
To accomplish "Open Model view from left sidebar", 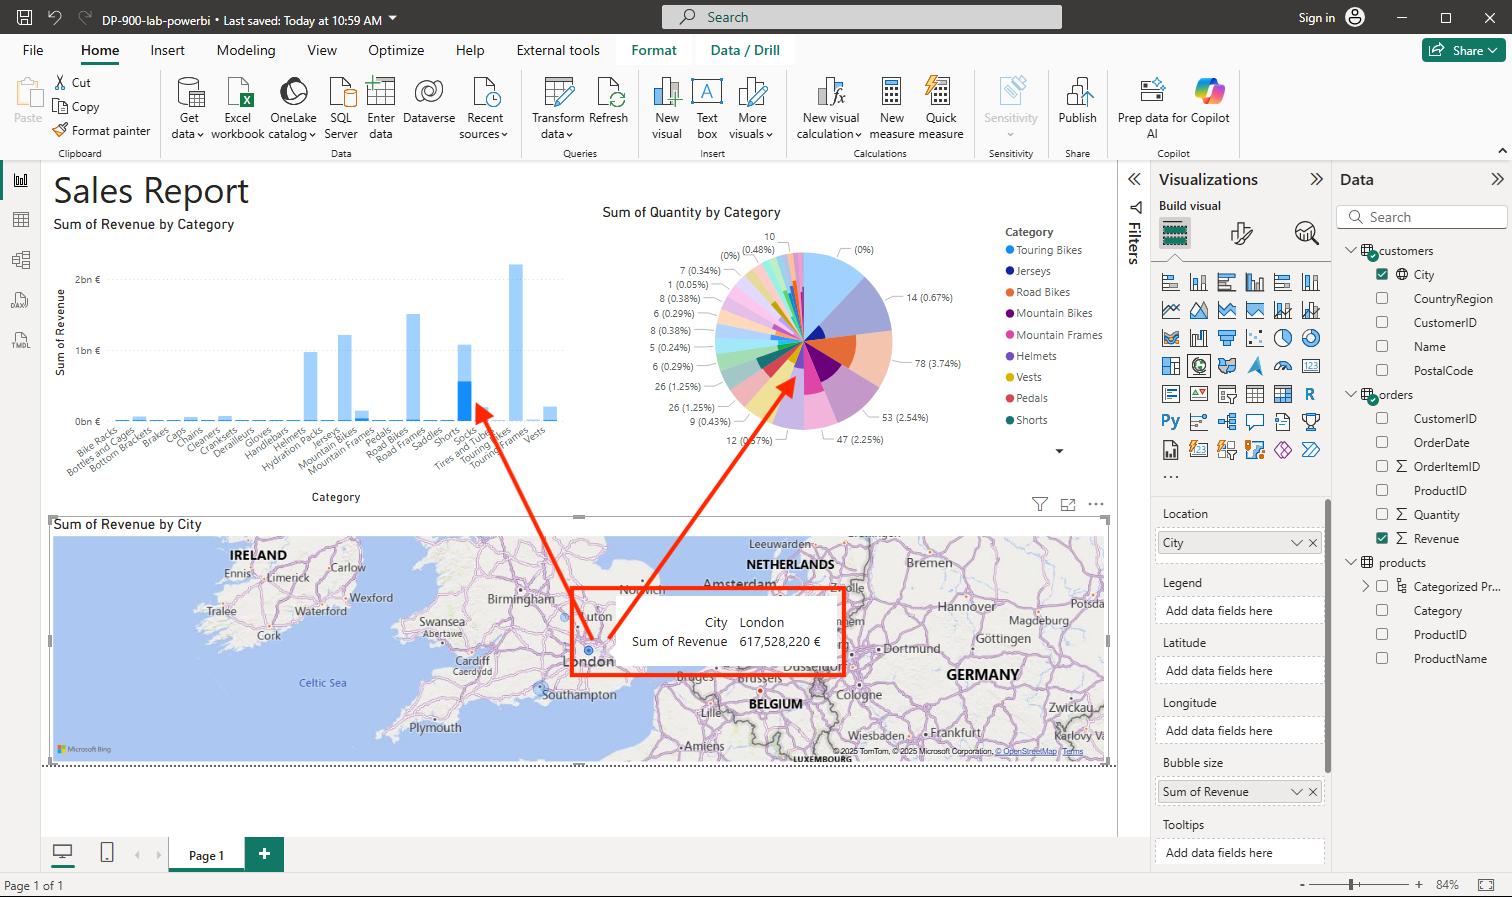I will (x=21, y=260).
